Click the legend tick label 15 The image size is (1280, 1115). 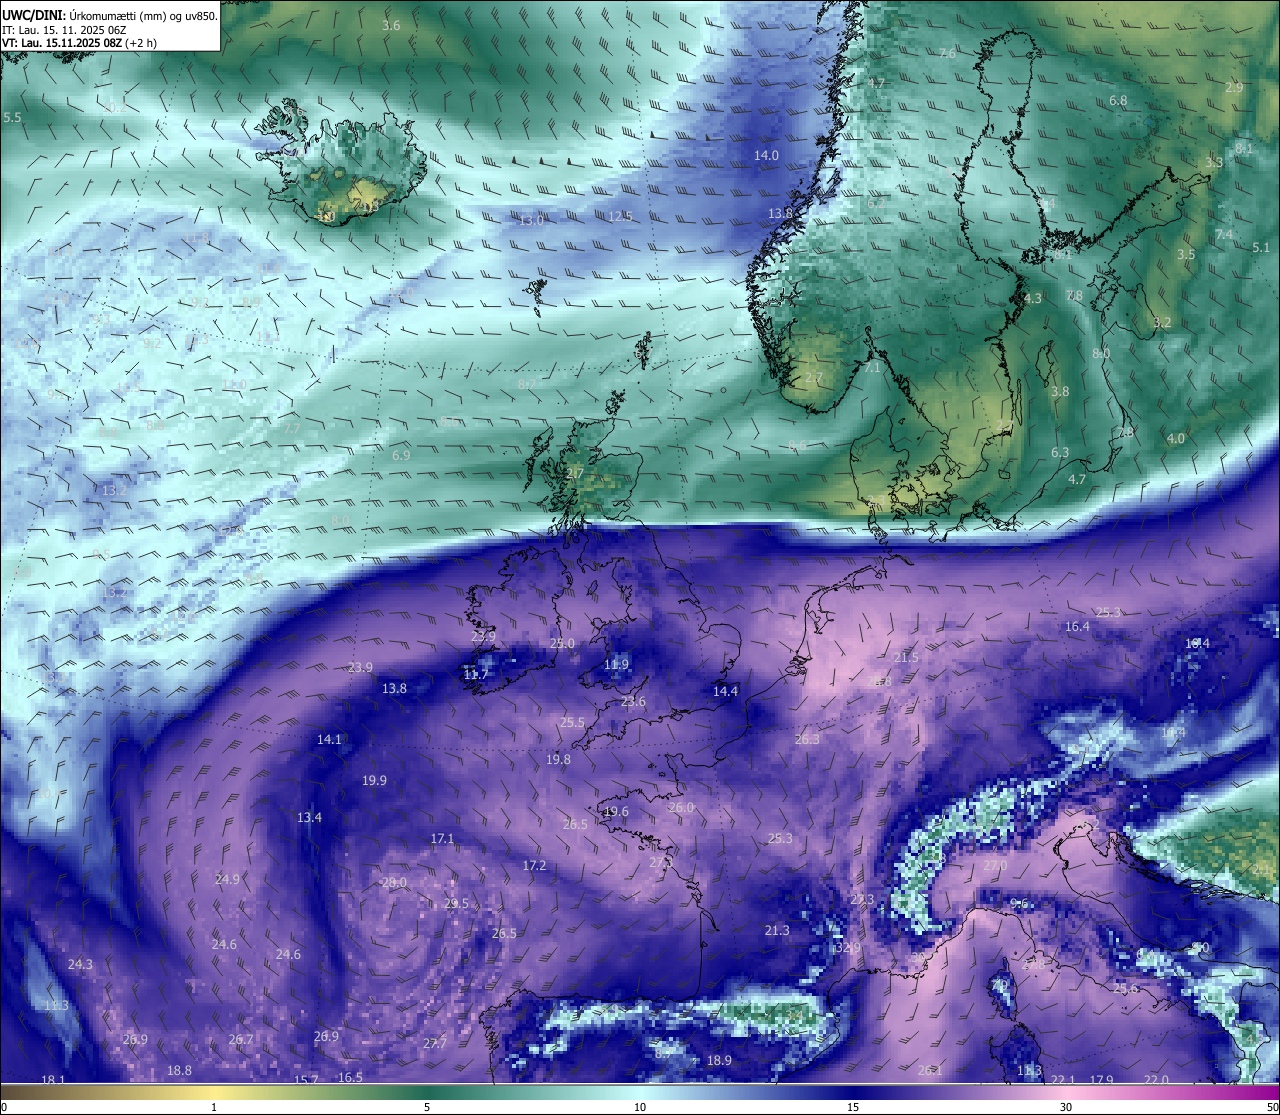[x=853, y=1107]
